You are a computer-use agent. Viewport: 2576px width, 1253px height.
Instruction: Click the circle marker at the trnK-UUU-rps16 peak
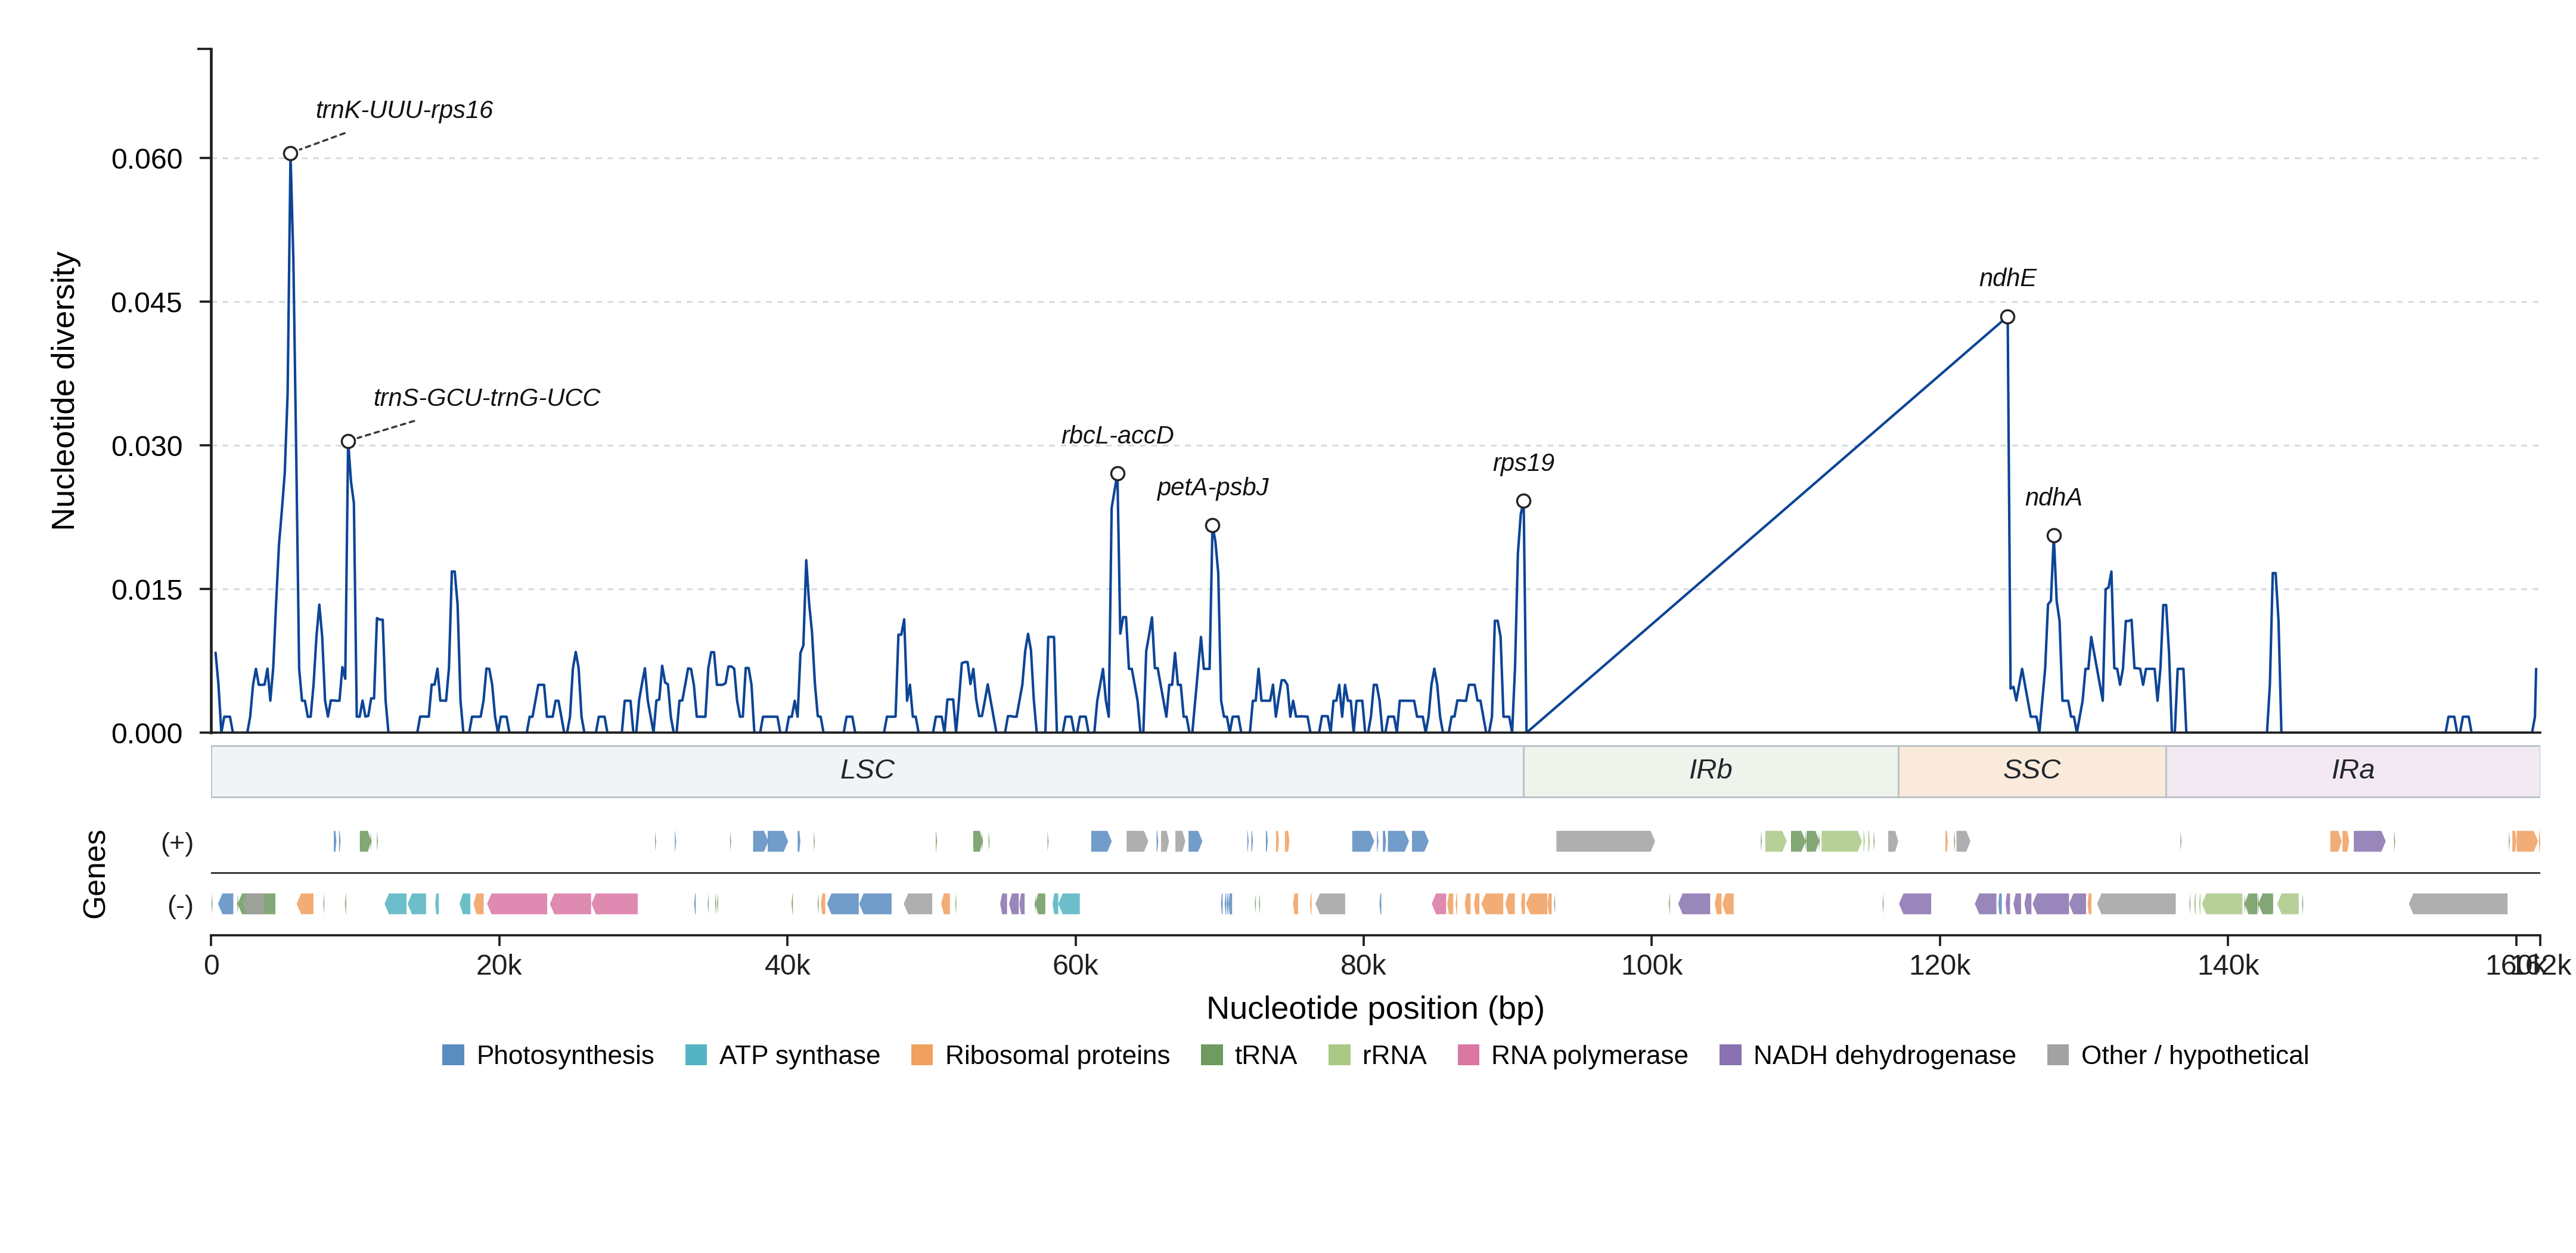(290, 154)
